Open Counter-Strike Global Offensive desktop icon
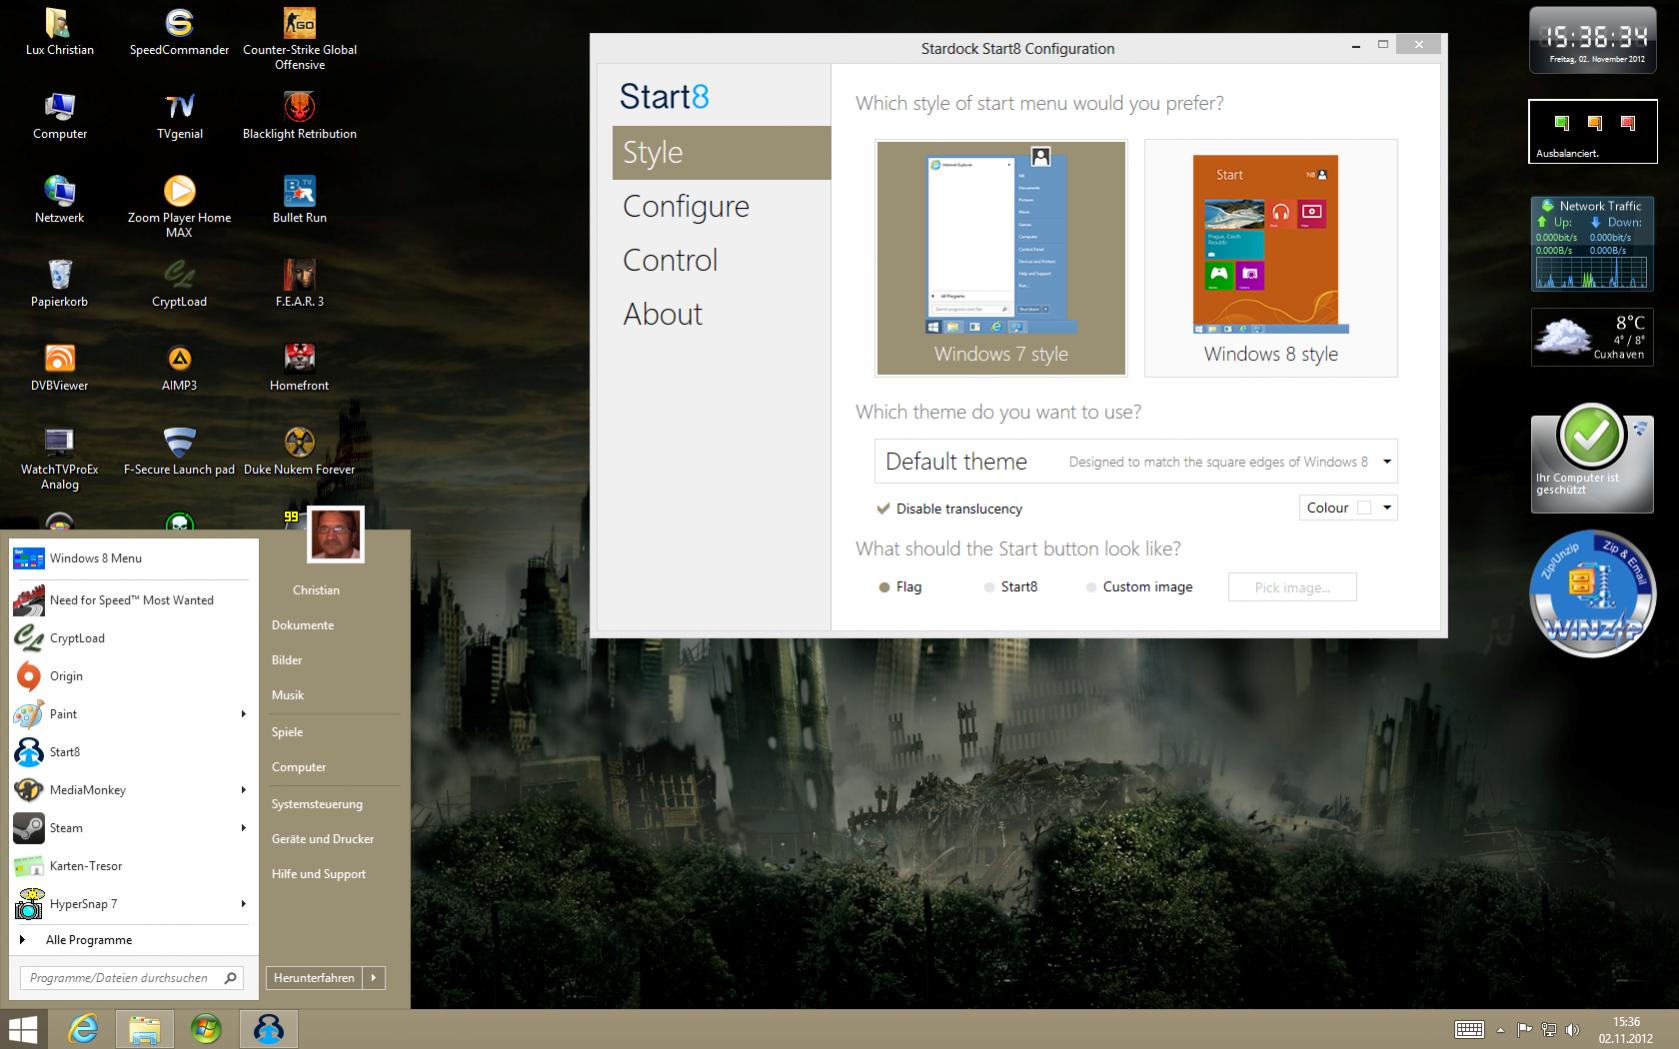 coord(299,40)
